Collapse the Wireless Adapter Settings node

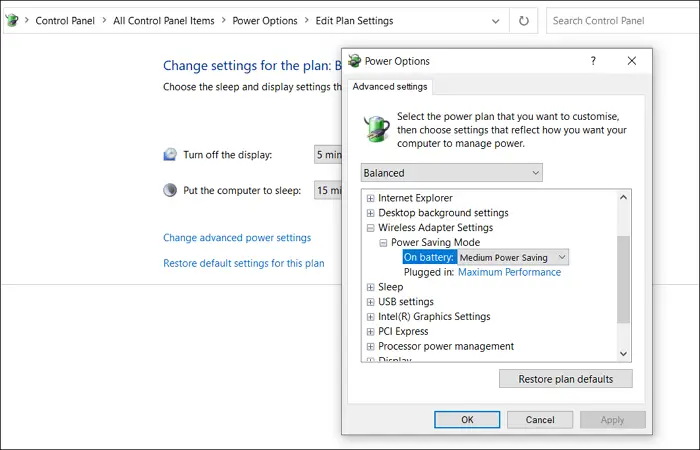(x=370, y=228)
